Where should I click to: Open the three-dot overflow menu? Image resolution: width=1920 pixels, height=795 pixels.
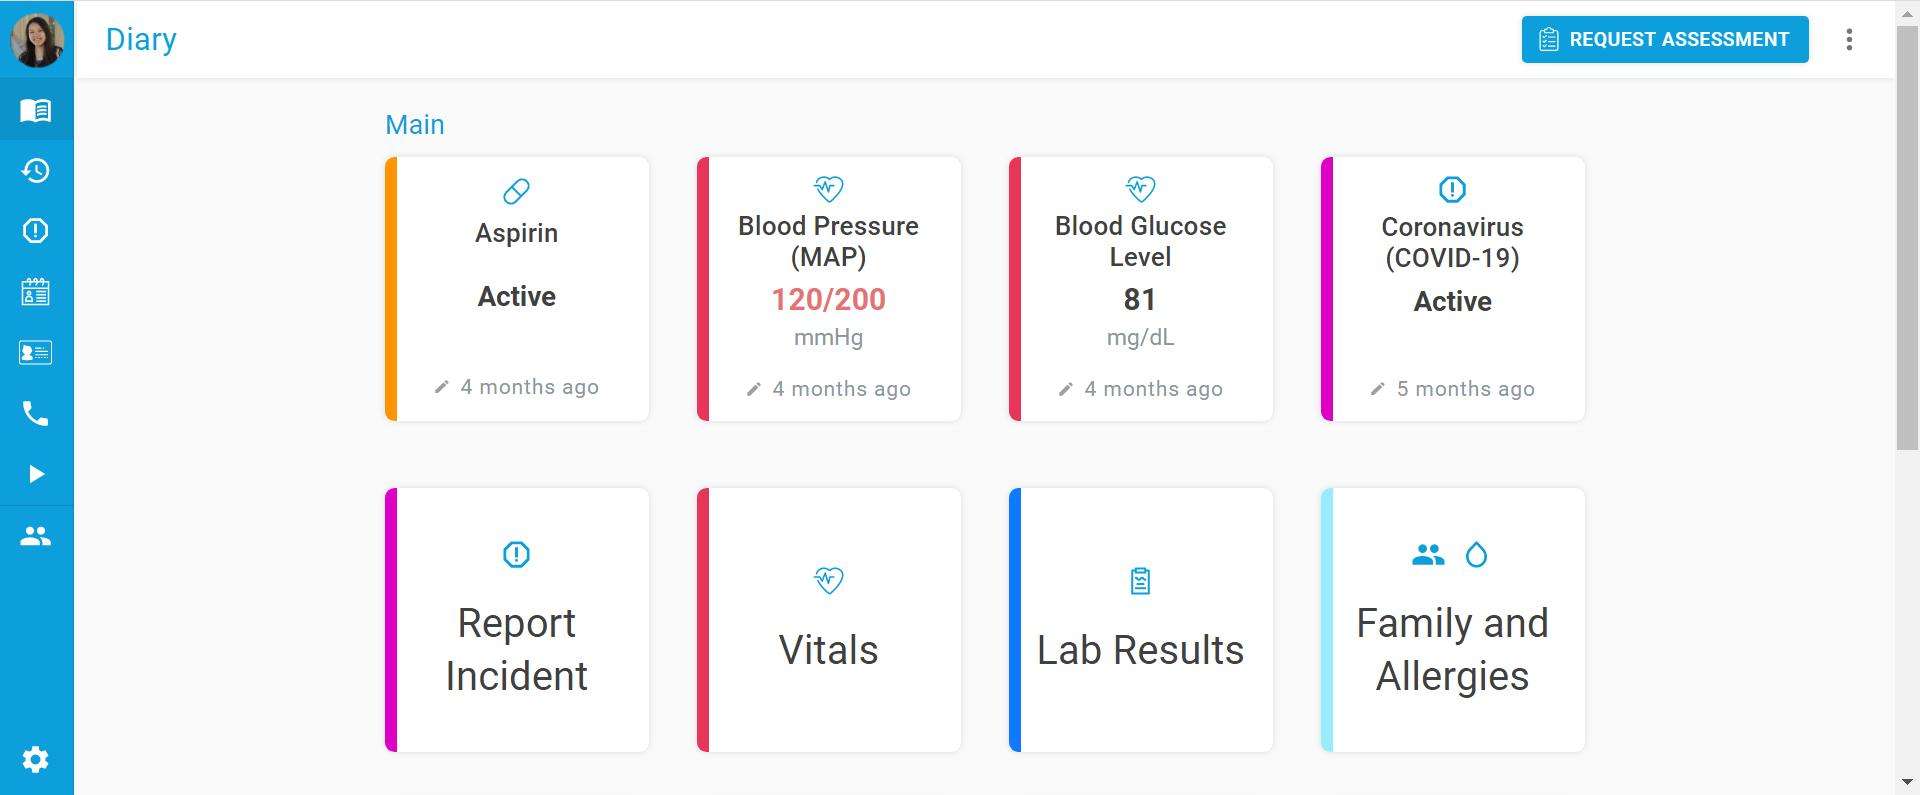coord(1849,39)
